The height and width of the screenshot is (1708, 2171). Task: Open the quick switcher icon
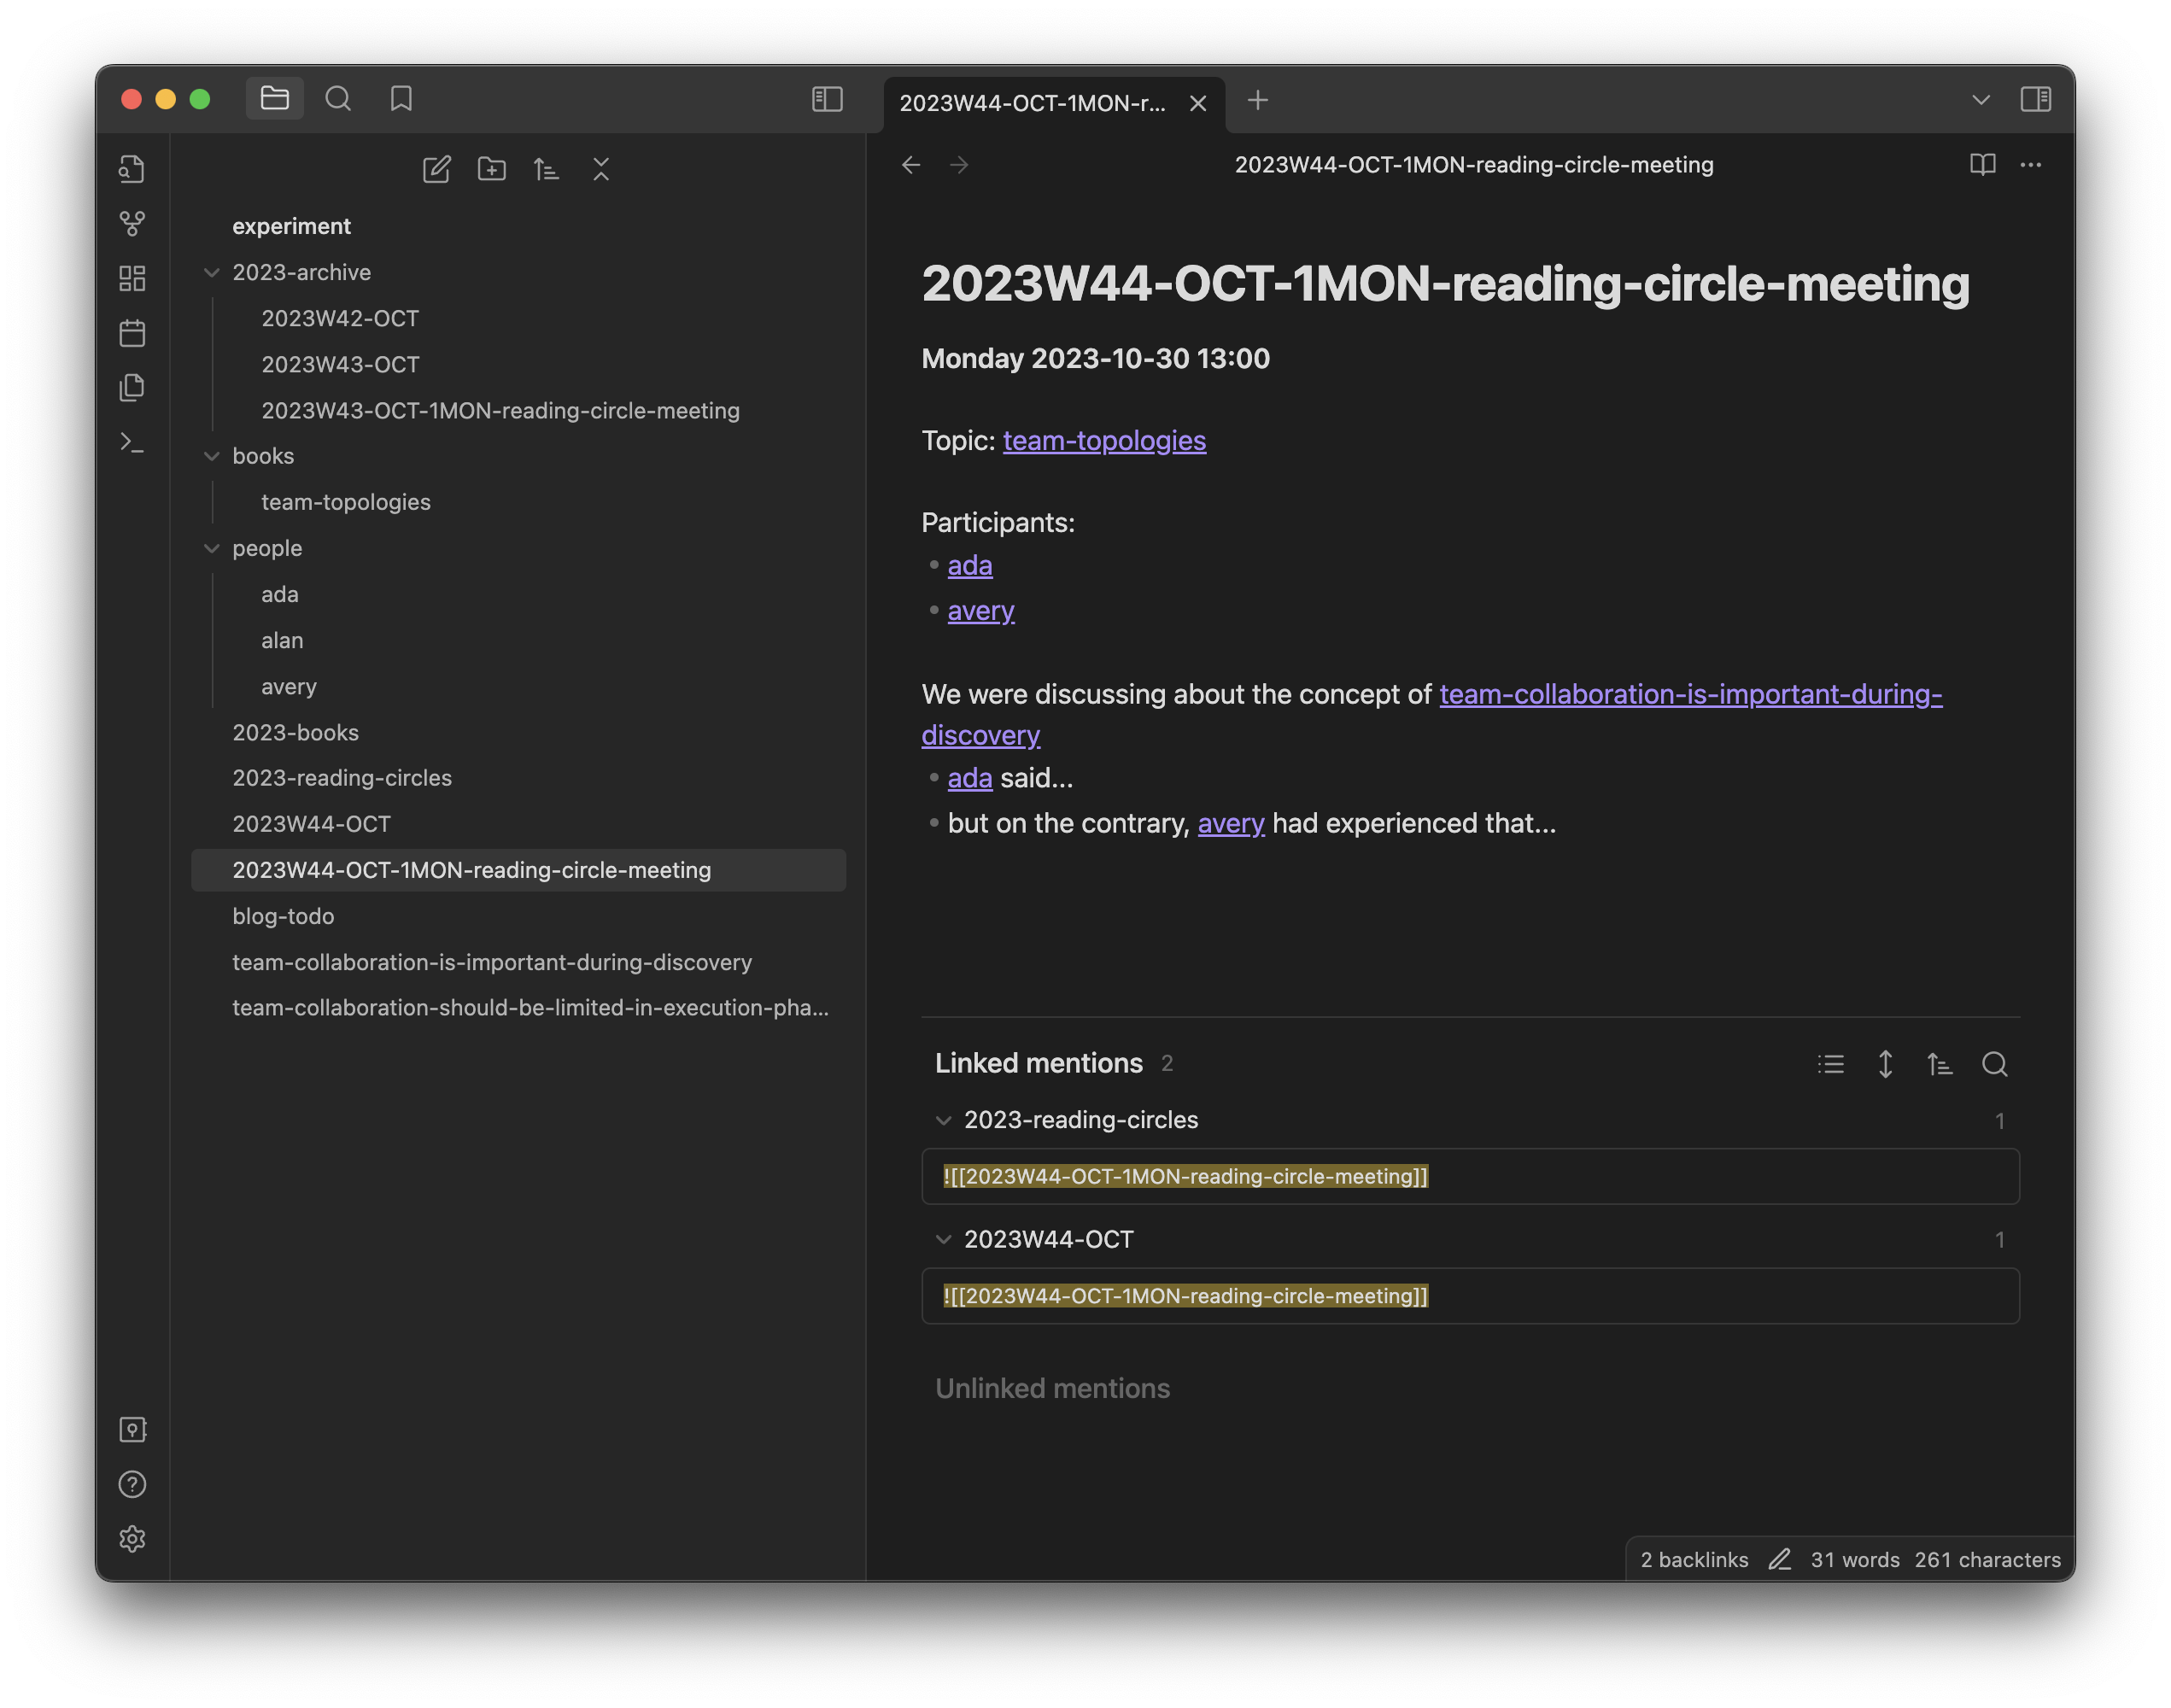132,169
